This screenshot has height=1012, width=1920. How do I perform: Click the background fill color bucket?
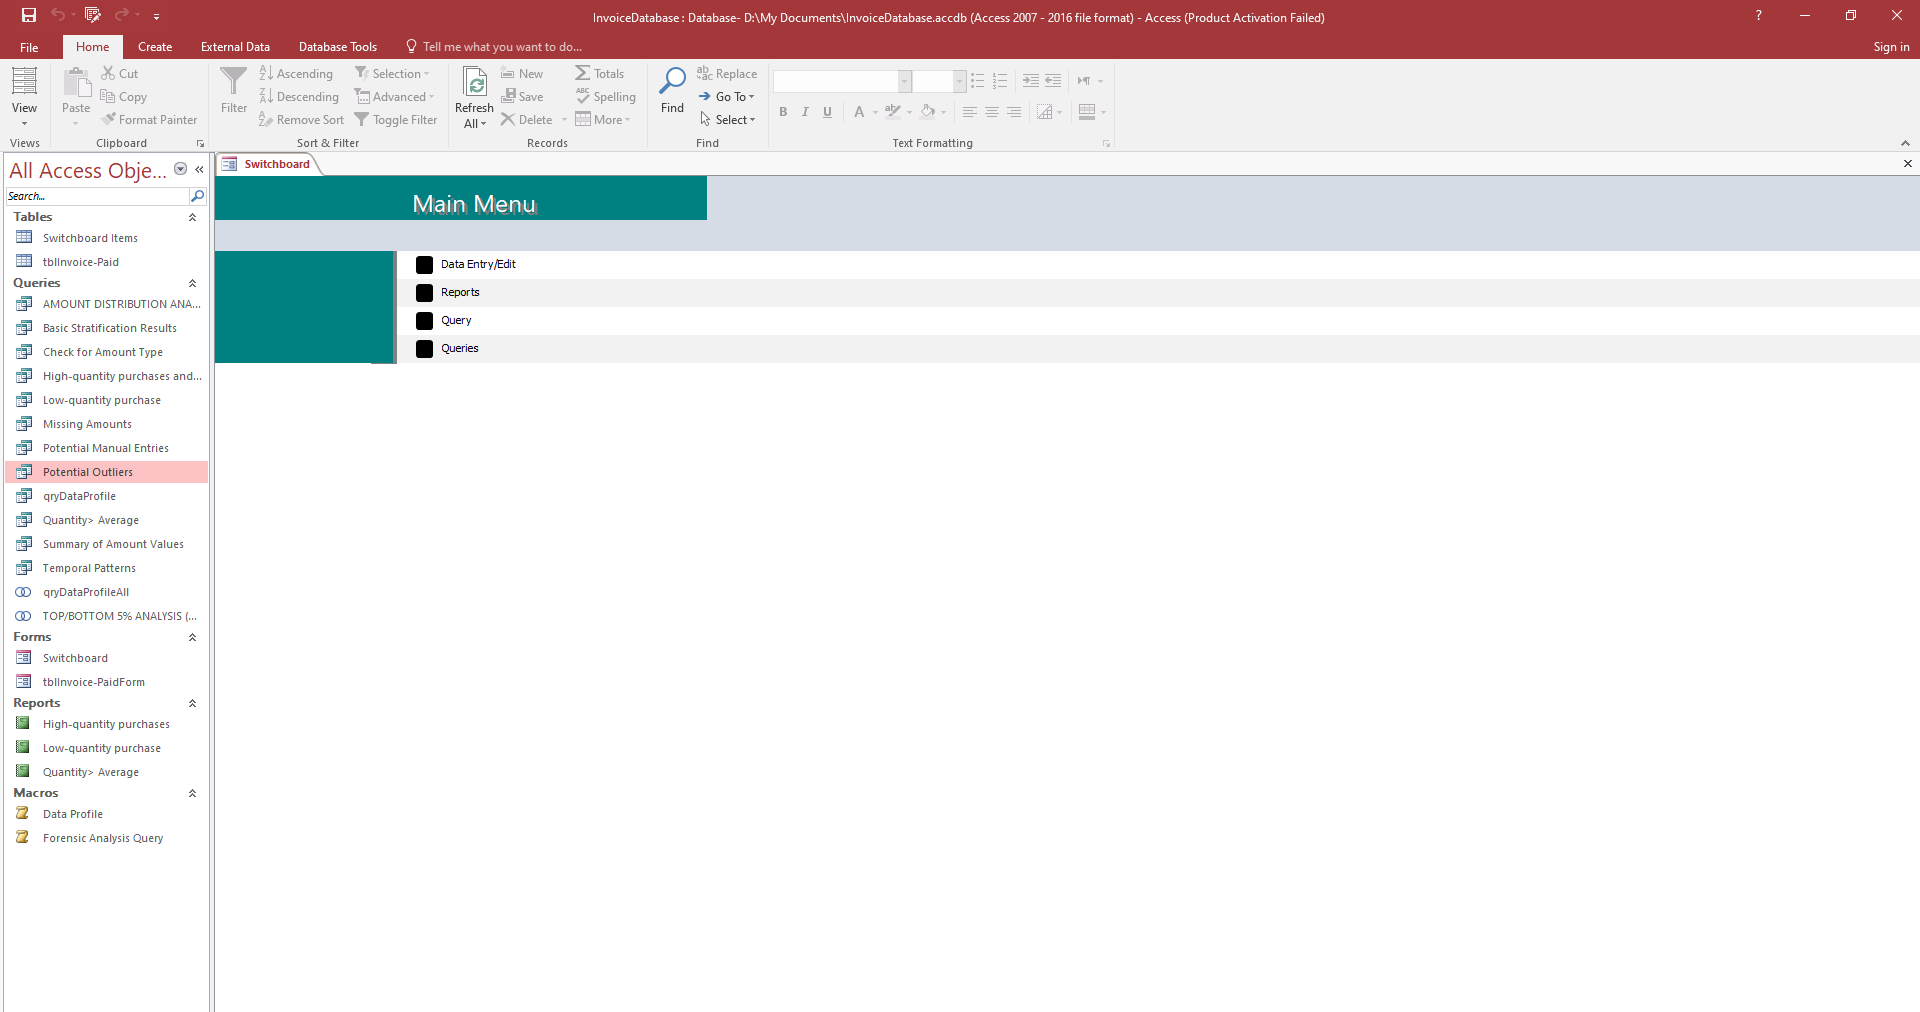[x=928, y=112]
